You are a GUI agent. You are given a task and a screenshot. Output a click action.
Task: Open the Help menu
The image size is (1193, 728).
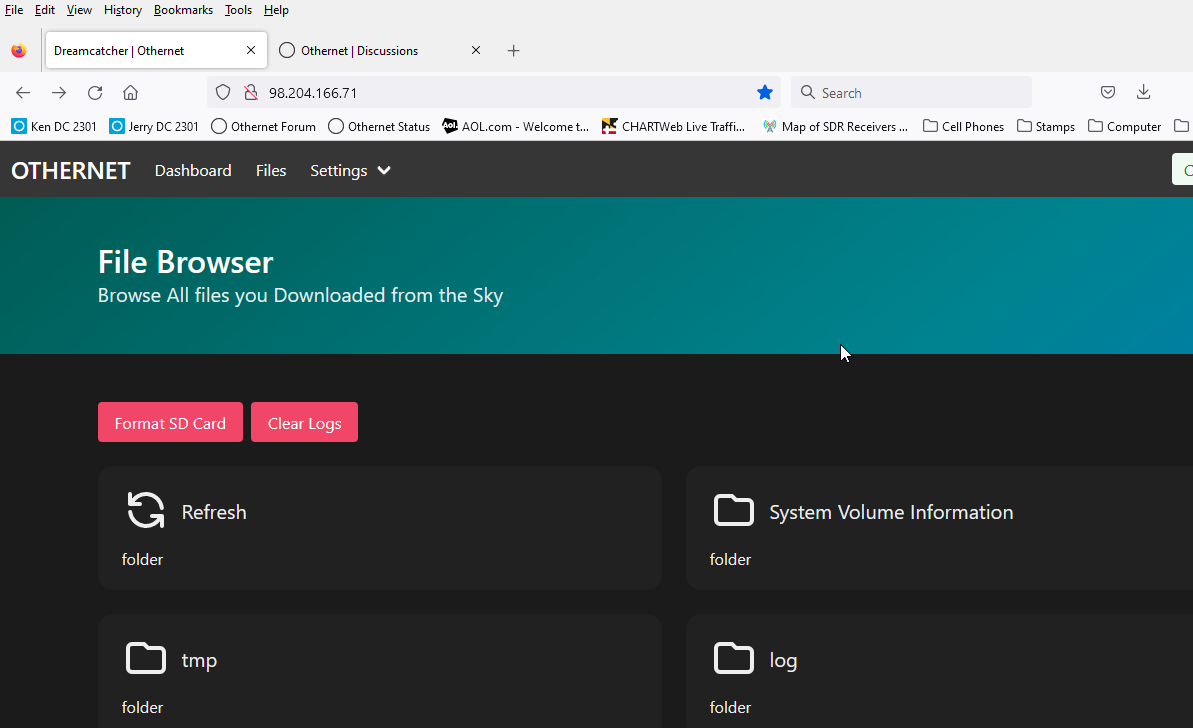pyautogui.click(x=276, y=10)
